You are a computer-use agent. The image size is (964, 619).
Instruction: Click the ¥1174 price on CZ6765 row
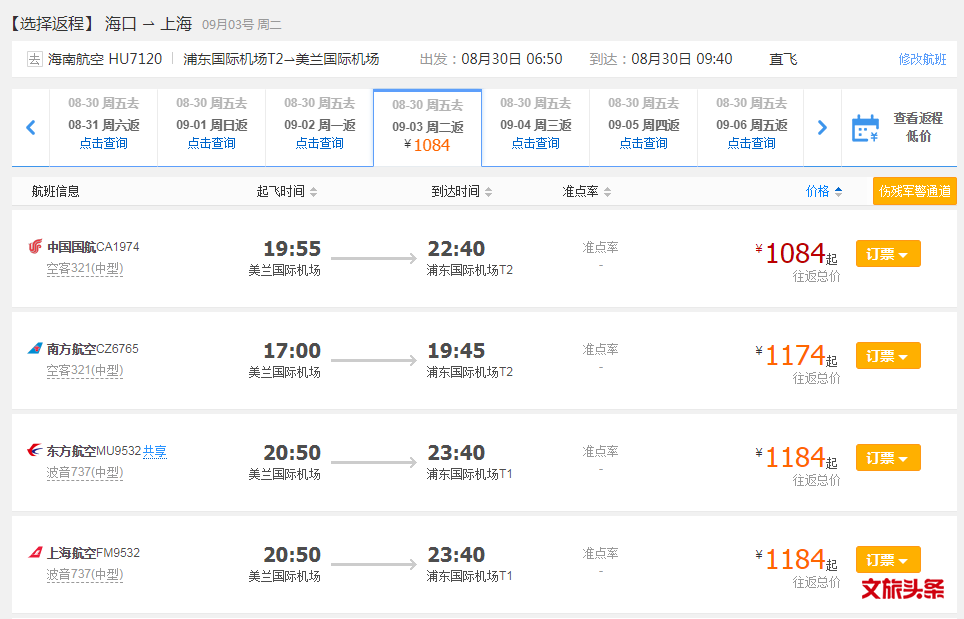coord(796,355)
